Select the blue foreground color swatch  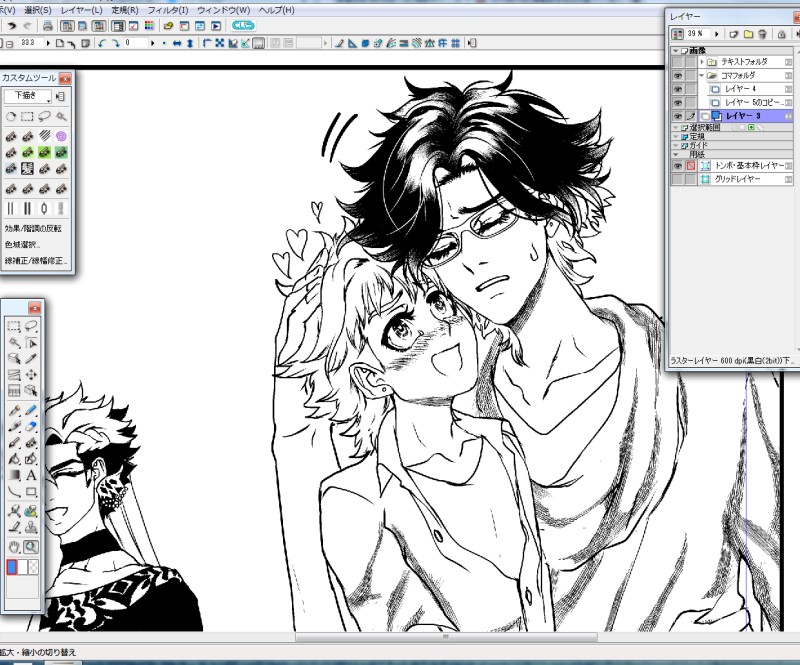(11, 568)
